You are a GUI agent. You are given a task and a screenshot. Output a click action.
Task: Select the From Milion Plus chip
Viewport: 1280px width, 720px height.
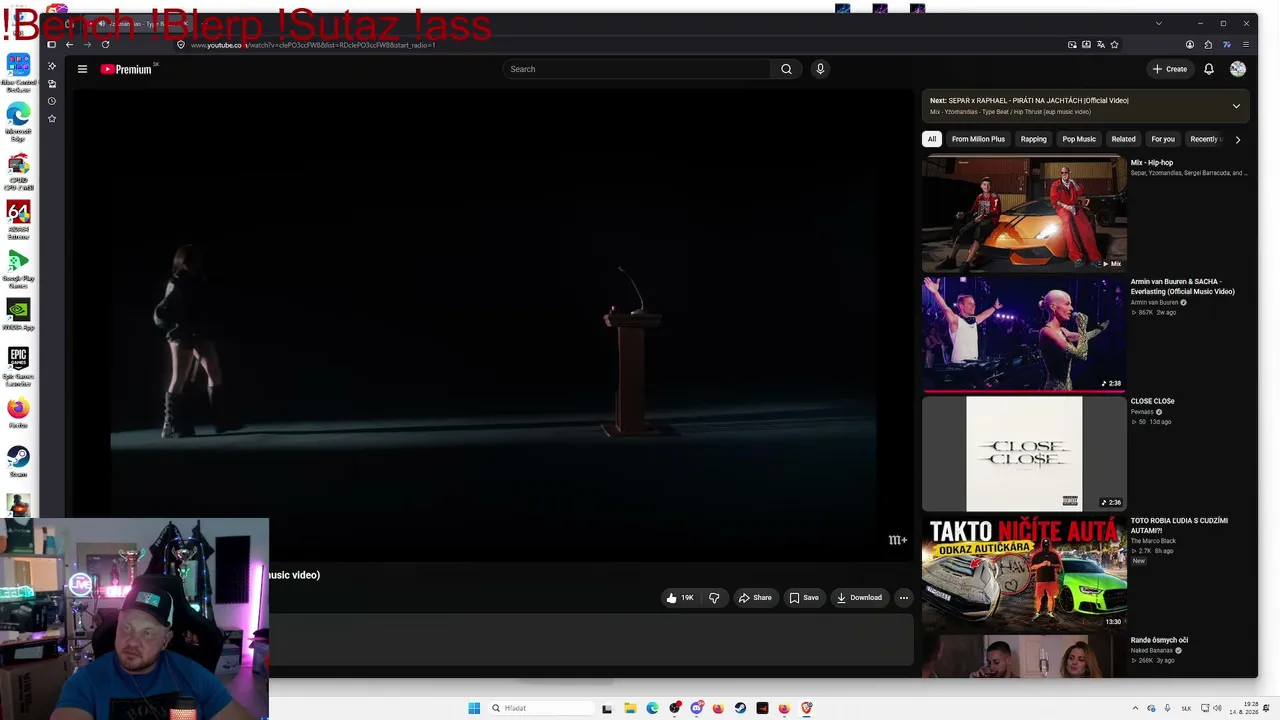point(978,139)
